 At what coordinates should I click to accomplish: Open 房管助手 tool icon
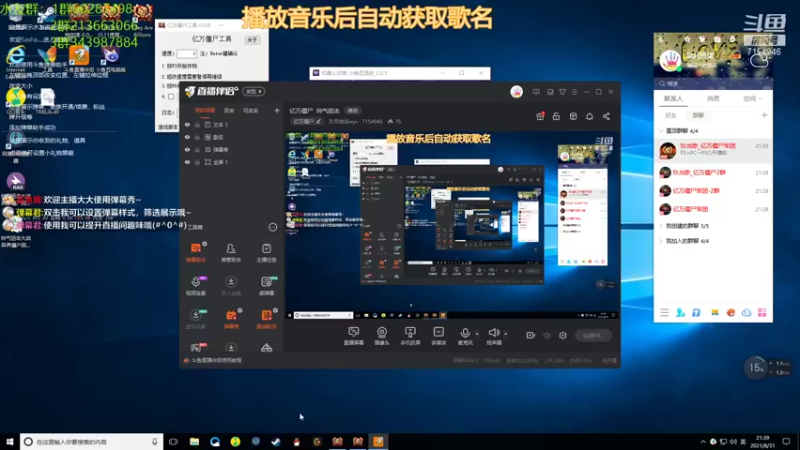pyautogui.click(x=231, y=252)
